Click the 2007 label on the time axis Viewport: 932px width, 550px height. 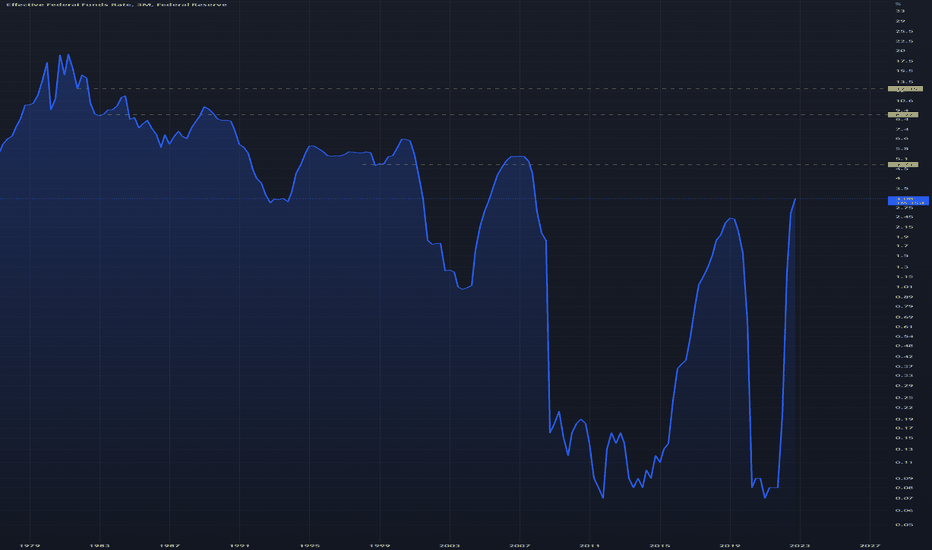[x=519, y=545]
